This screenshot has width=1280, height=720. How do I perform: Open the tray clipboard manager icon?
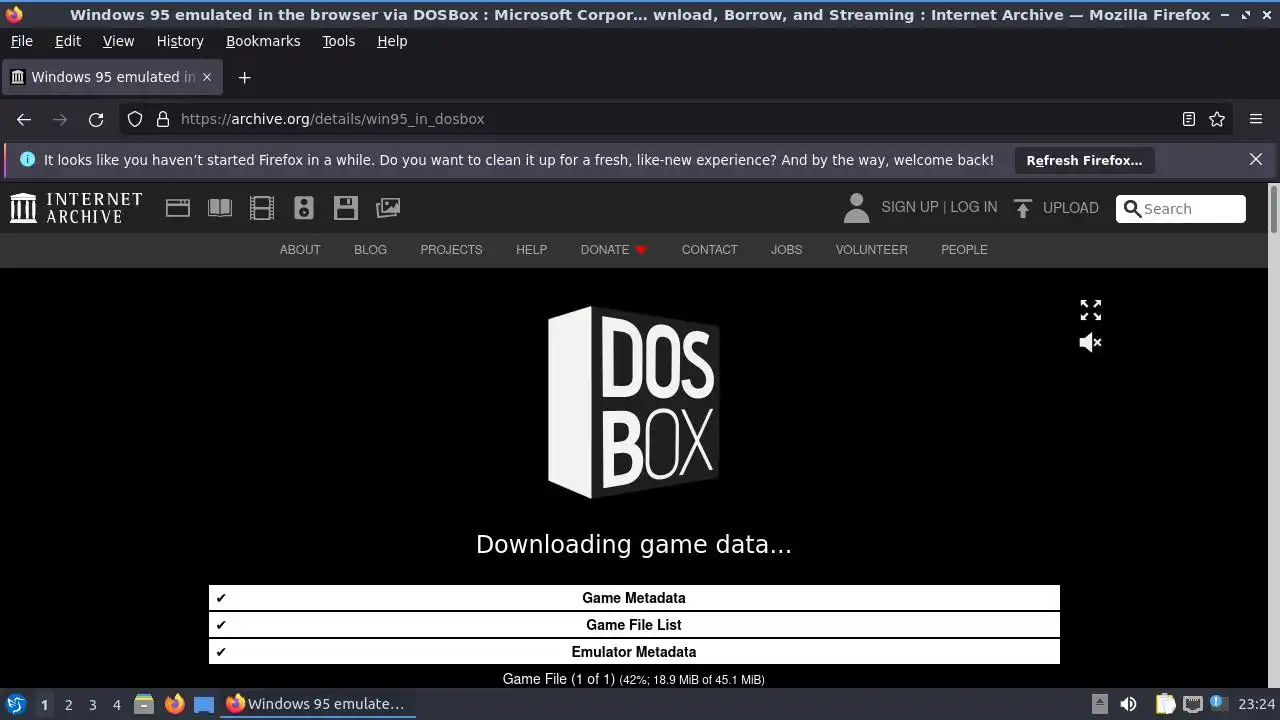(x=1165, y=704)
